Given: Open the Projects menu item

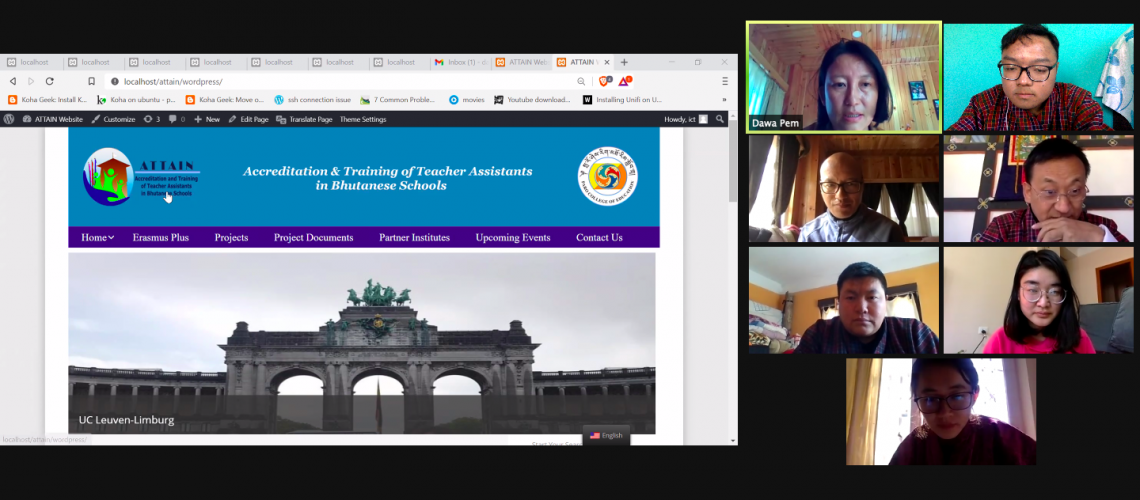Looking at the screenshot, I should [231, 238].
